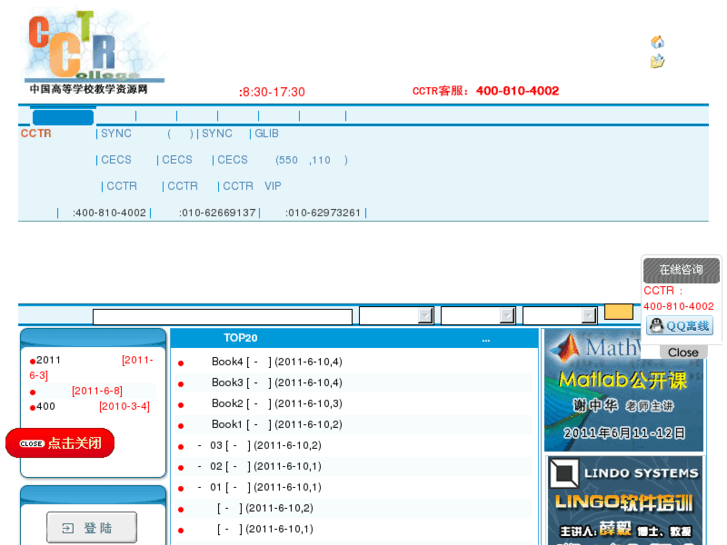
Task: Click the orange CCTR menu label
Action: tap(36, 134)
